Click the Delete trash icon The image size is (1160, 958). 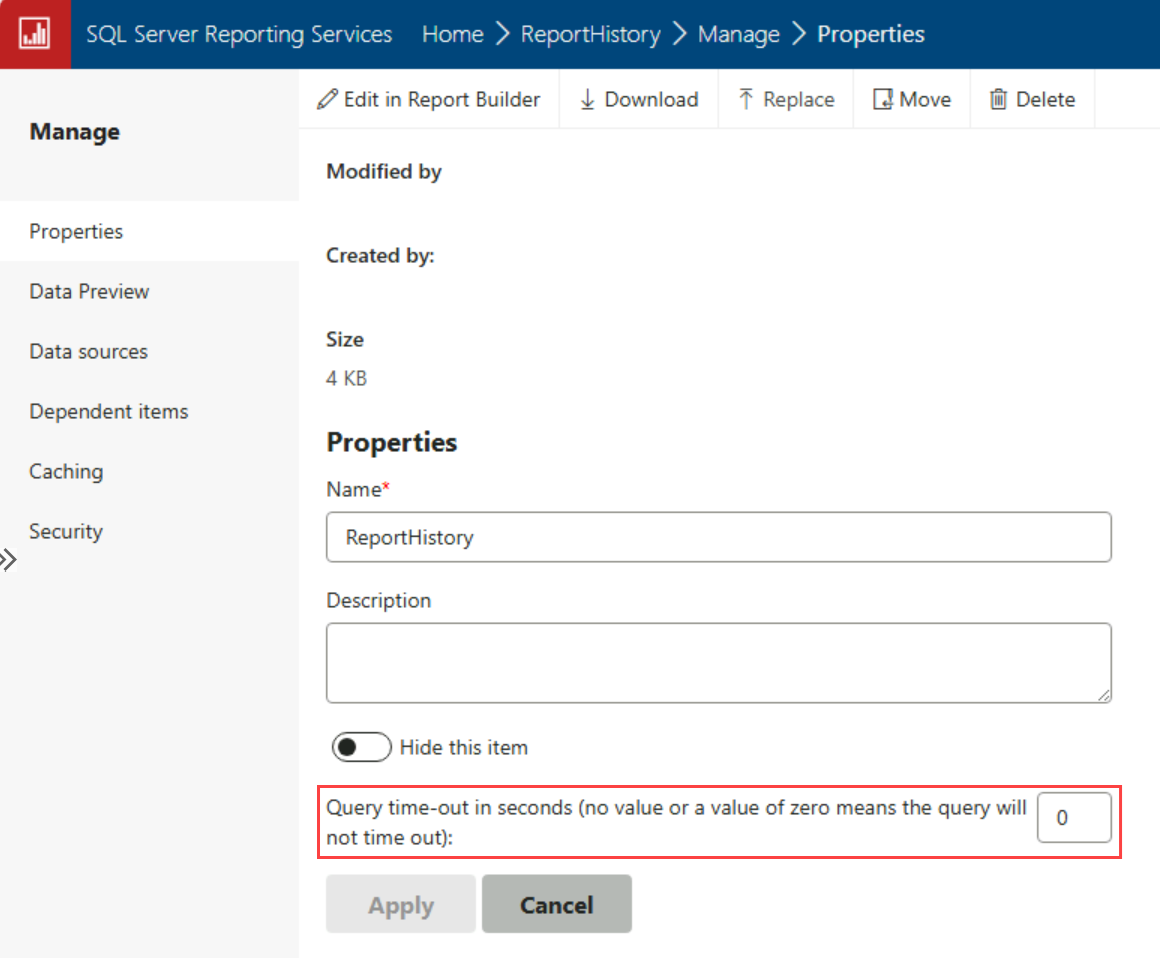(x=998, y=99)
